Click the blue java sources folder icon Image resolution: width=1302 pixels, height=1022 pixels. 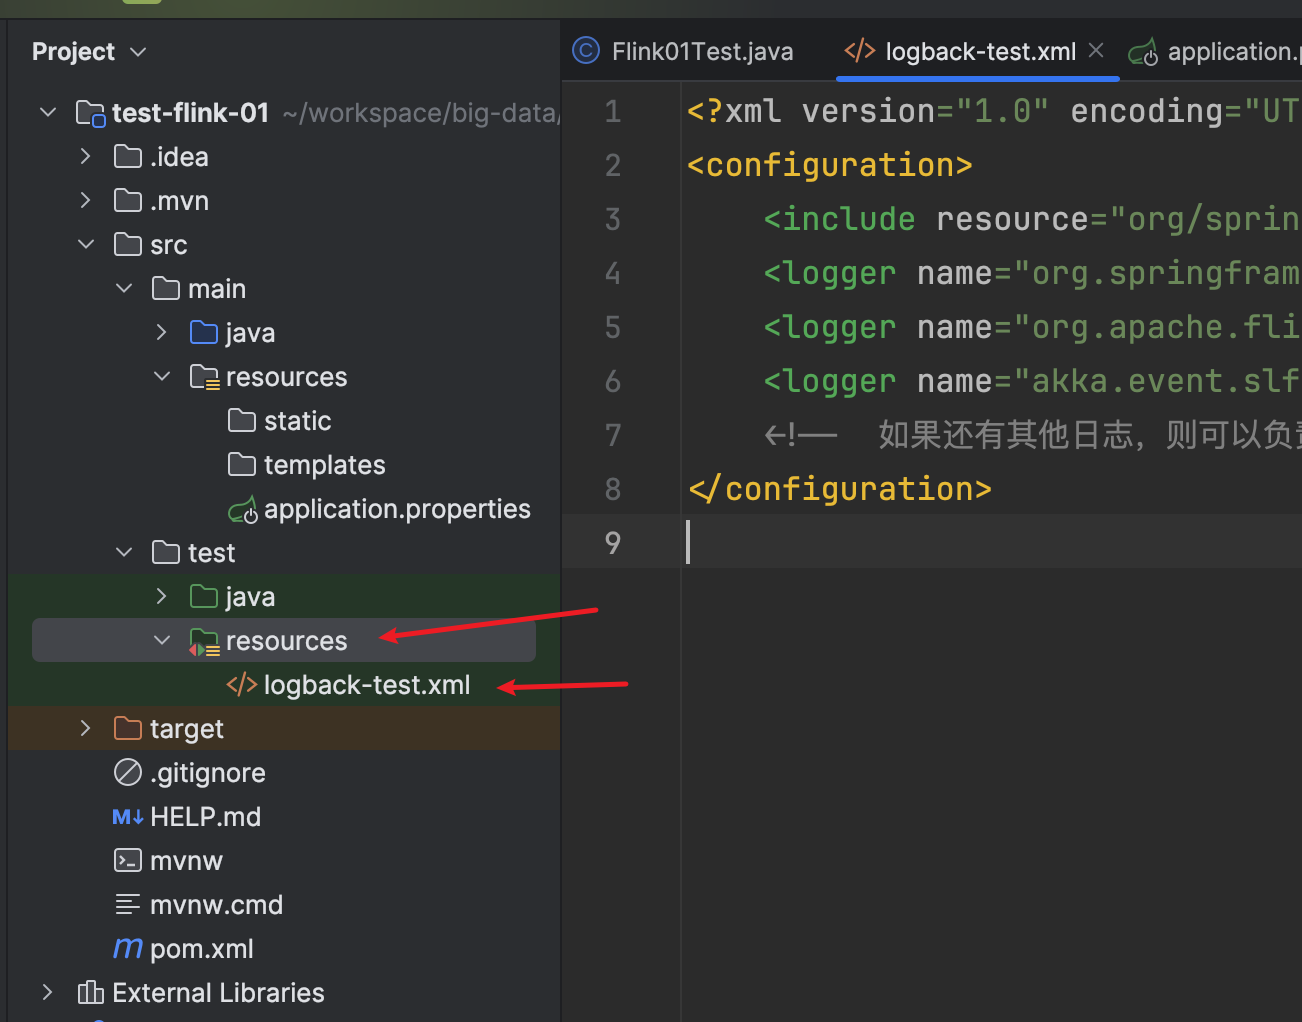(204, 332)
